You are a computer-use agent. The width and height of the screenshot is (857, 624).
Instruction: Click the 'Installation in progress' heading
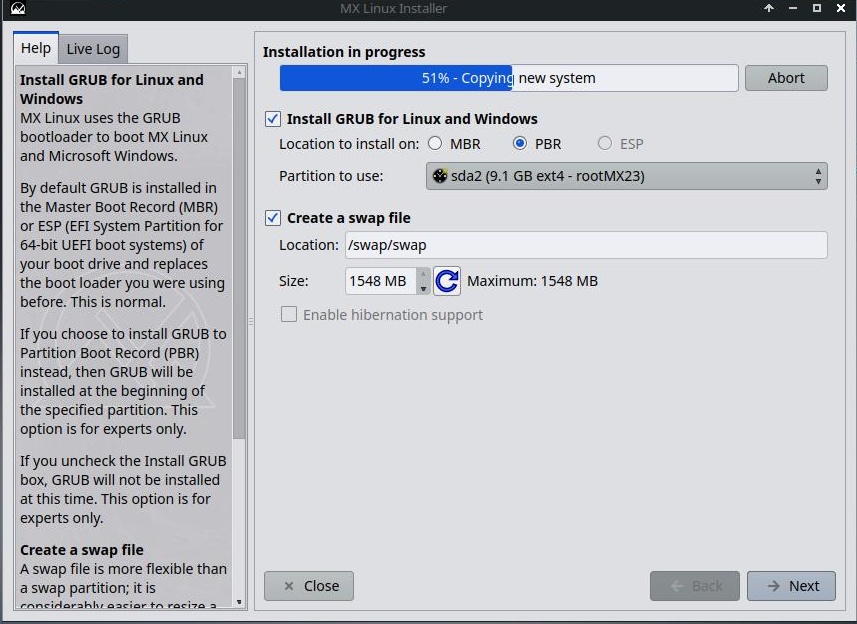pyautogui.click(x=344, y=52)
